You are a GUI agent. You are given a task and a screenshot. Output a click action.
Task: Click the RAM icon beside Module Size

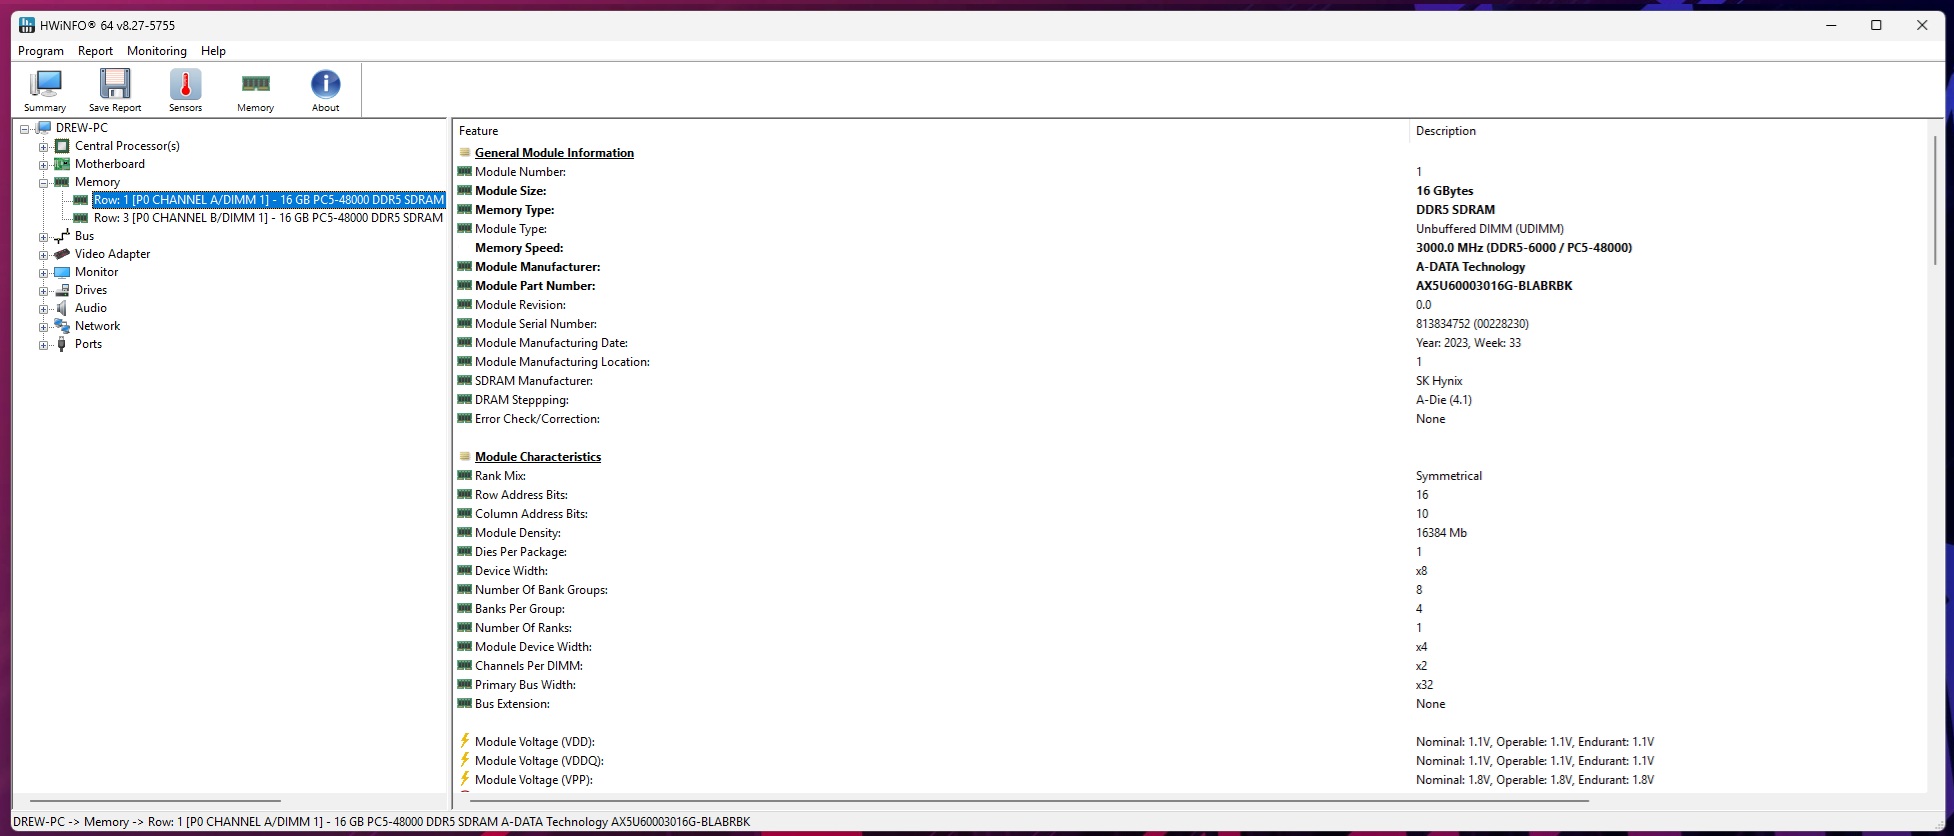(465, 191)
